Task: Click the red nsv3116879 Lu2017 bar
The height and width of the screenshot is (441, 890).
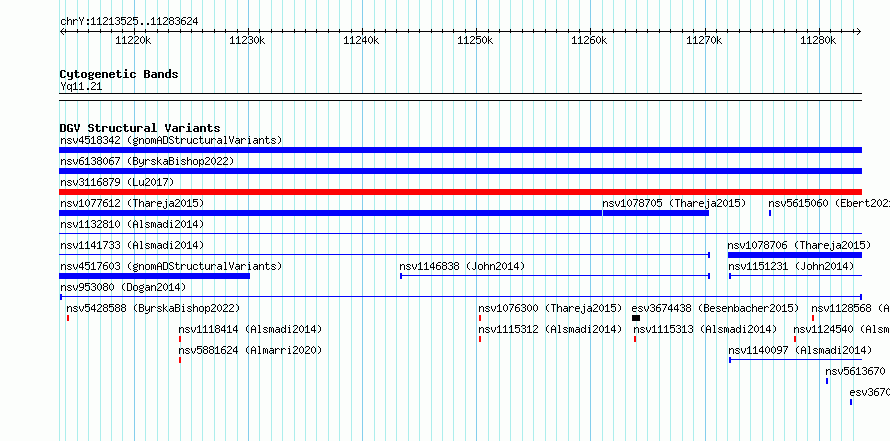Action: pos(460,192)
